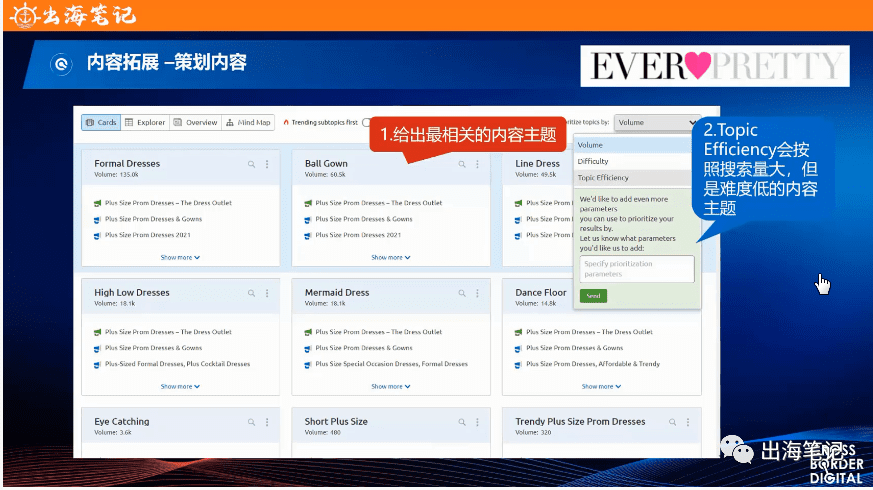Search icon on Mermaid Dress card
This screenshot has height=490, width=873.
[x=462, y=293]
